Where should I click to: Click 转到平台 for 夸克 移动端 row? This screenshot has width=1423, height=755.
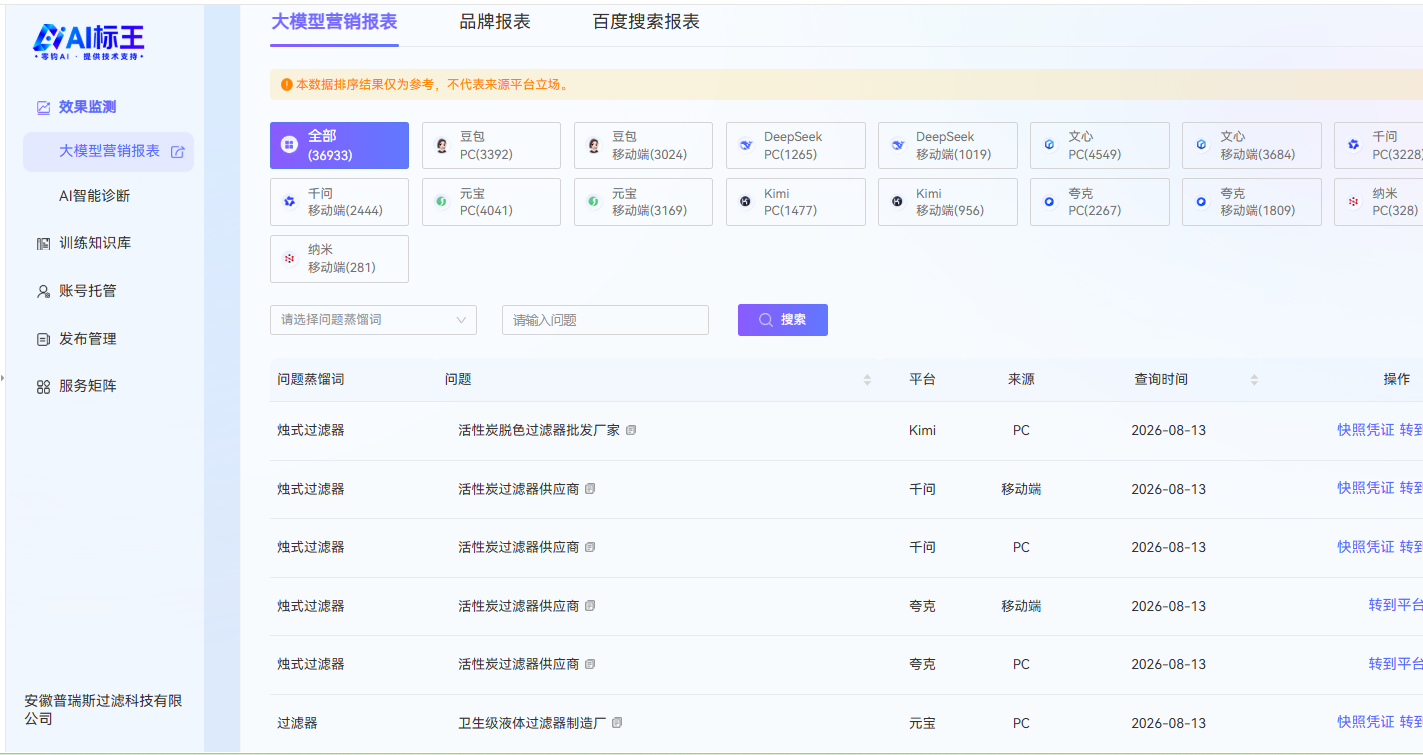point(1396,605)
